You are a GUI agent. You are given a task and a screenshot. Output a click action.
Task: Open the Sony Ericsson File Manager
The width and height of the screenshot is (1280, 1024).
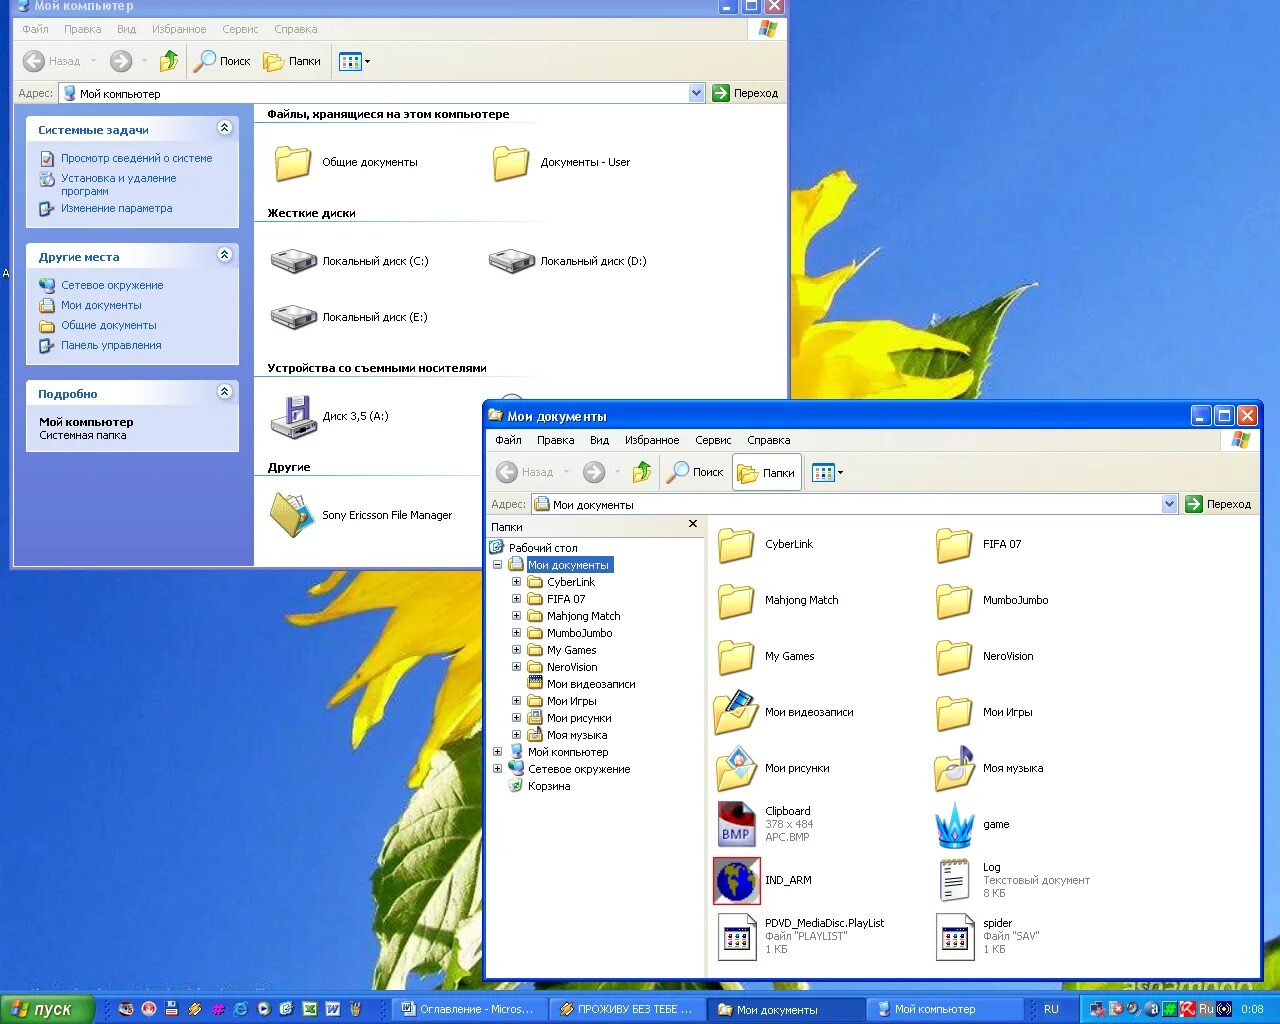click(x=291, y=515)
